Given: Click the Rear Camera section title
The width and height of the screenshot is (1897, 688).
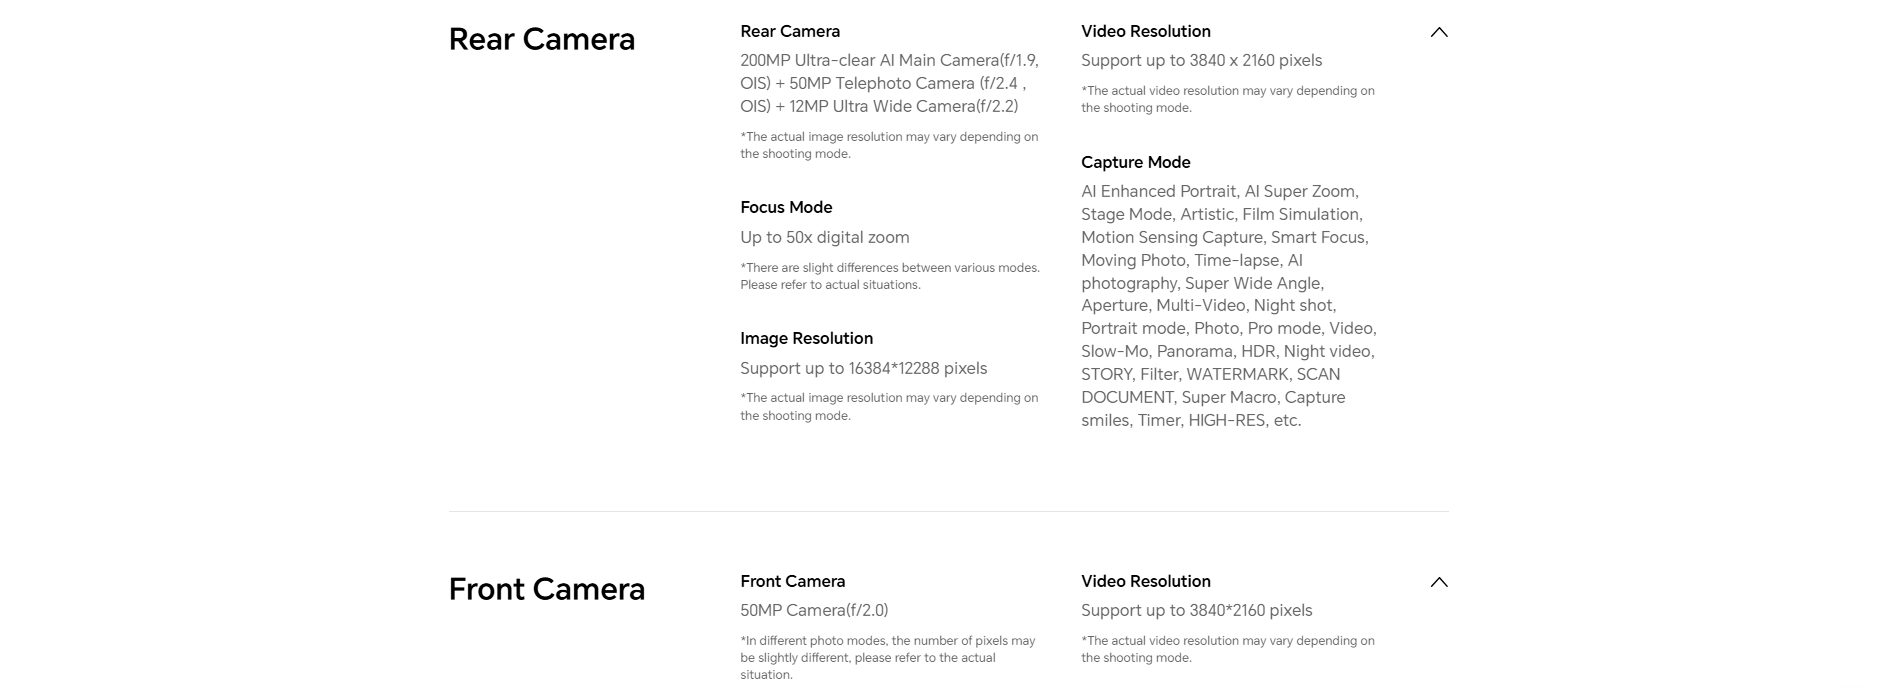Looking at the screenshot, I should pos(542,39).
